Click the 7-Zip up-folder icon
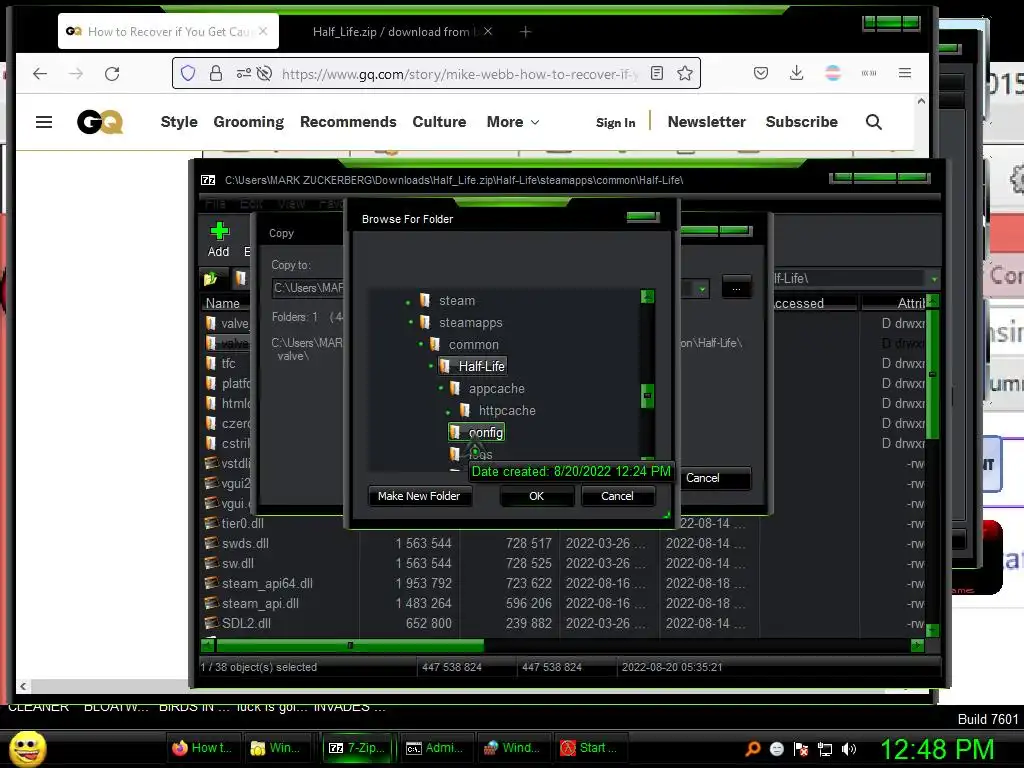This screenshot has width=1024, height=768. click(210, 279)
